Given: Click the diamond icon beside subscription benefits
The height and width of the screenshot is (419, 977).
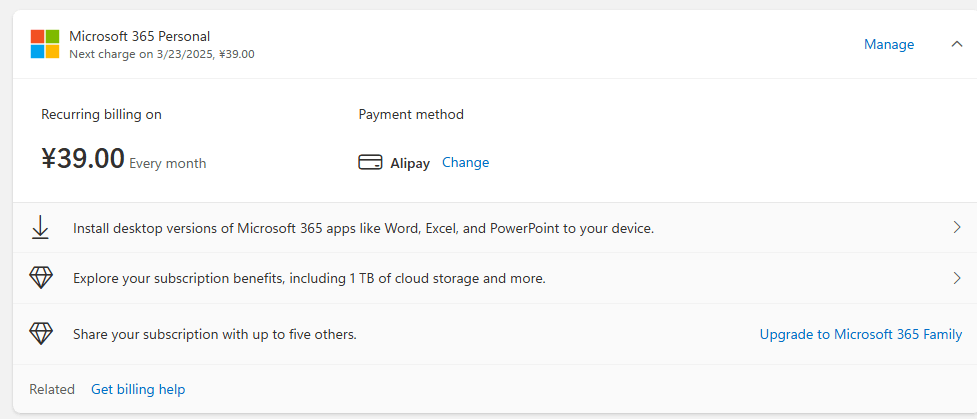Looking at the screenshot, I should [x=41, y=277].
